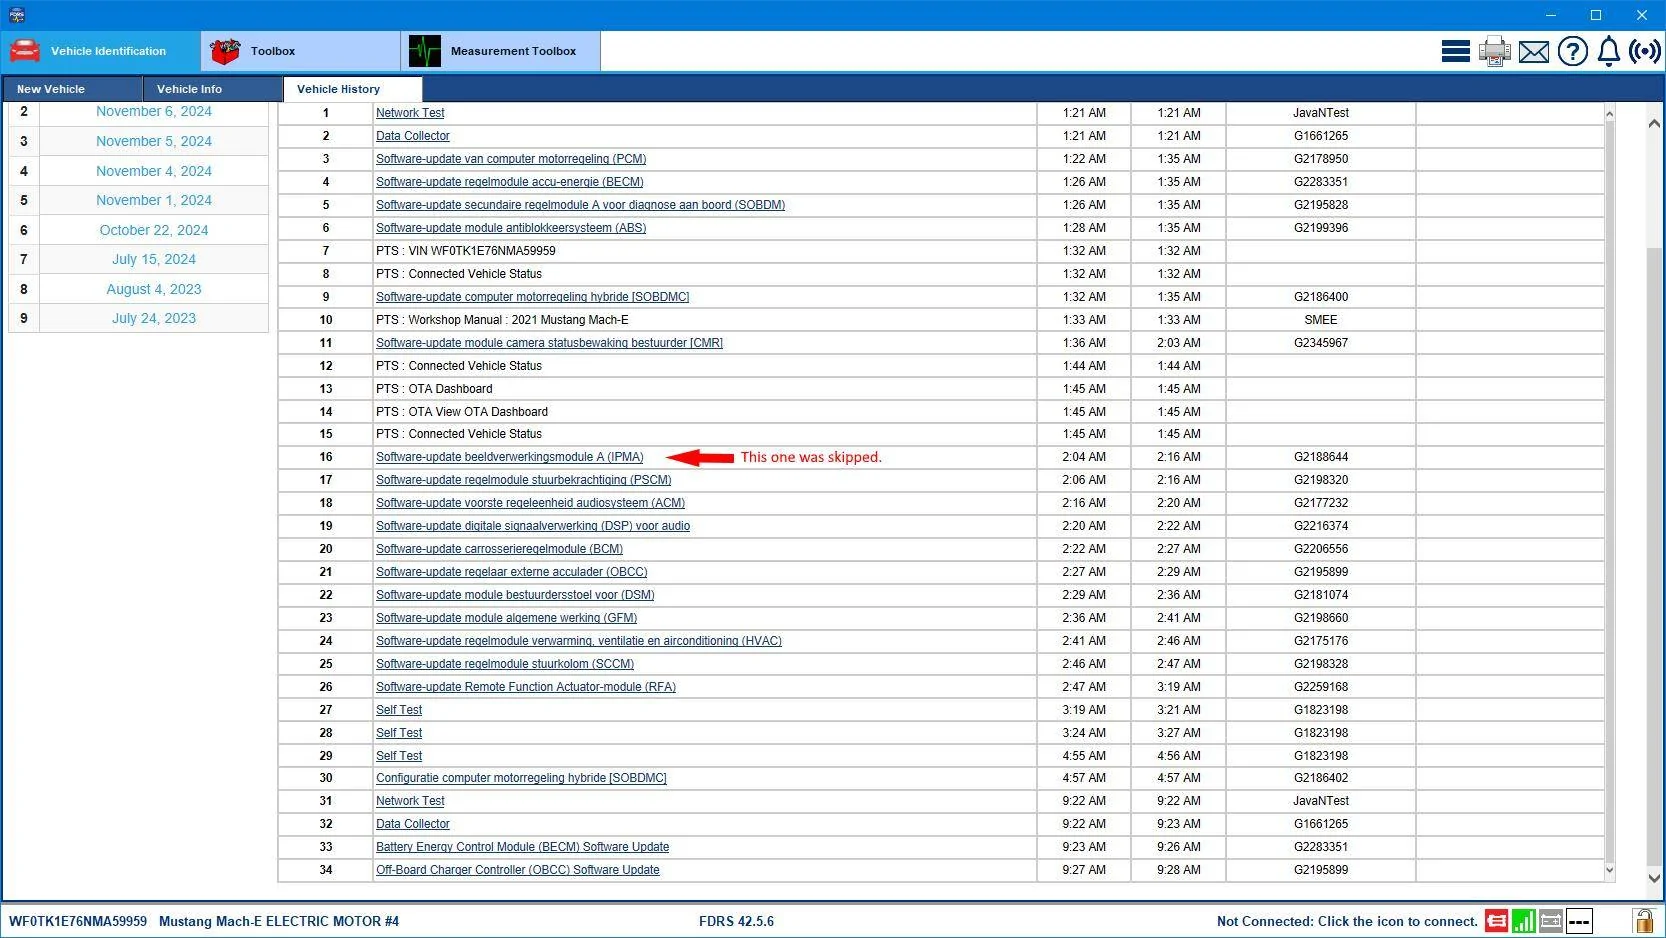Open Network Test link in row 1

tap(410, 113)
